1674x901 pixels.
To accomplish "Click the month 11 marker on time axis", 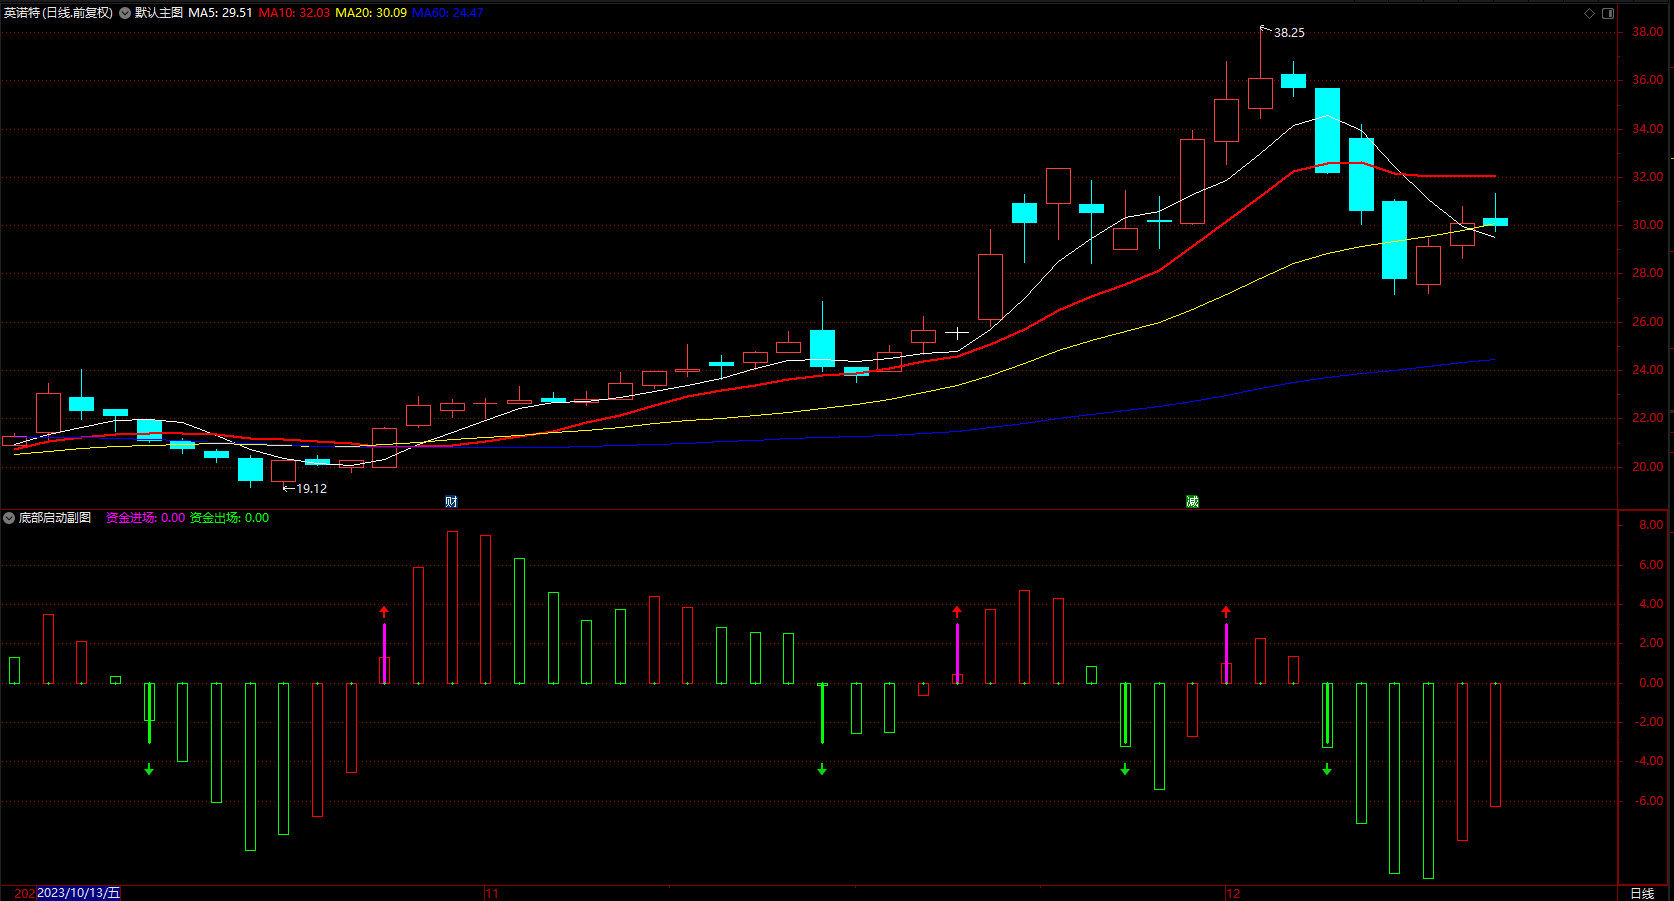I will coord(492,893).
